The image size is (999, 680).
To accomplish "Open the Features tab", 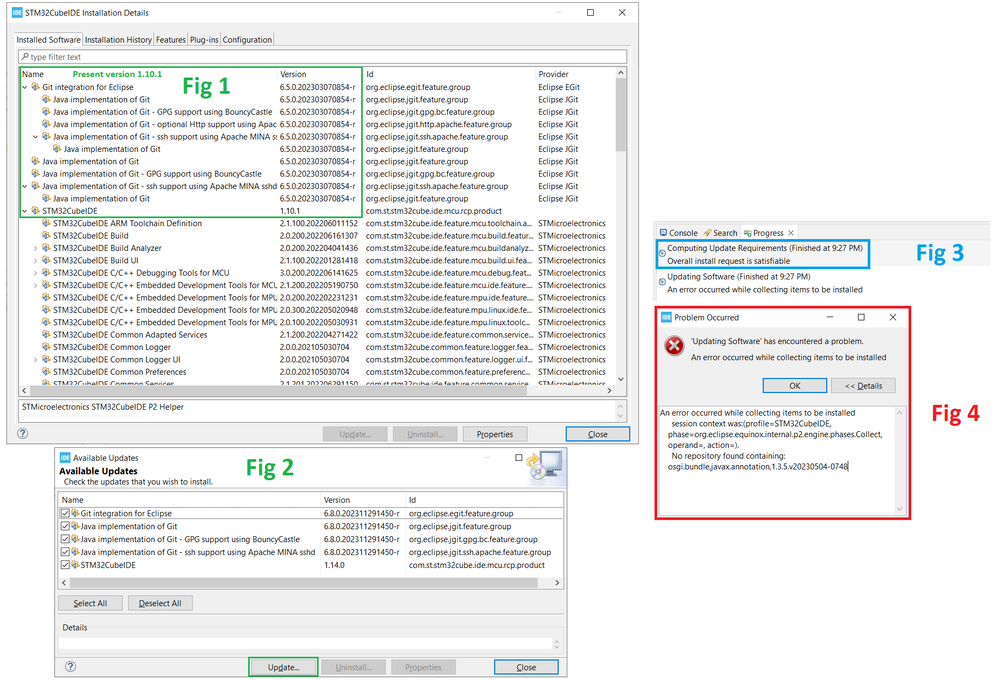I will 171,40.
